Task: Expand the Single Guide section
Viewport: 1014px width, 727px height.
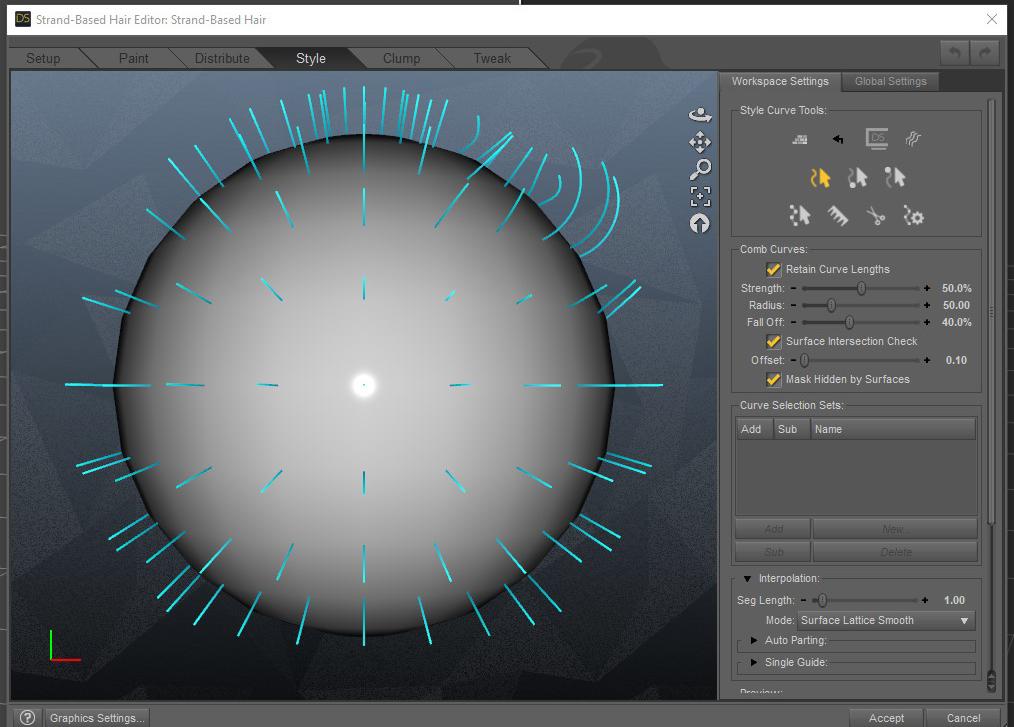Action: point(753,662)
